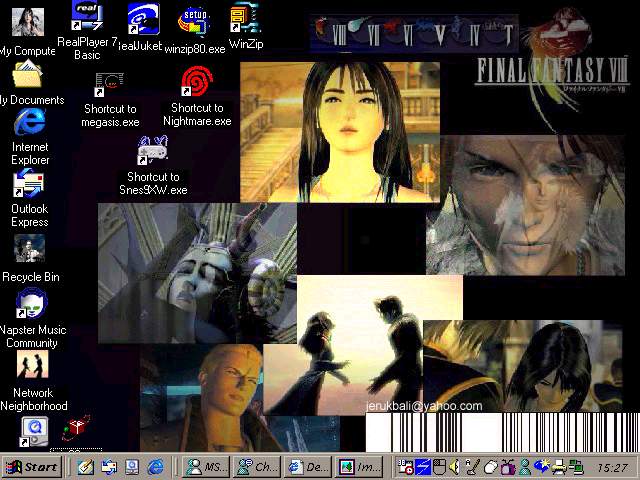The image size is (640, 480).
Task: Select the Network Neighborhood icon
Action: [32, 365]
